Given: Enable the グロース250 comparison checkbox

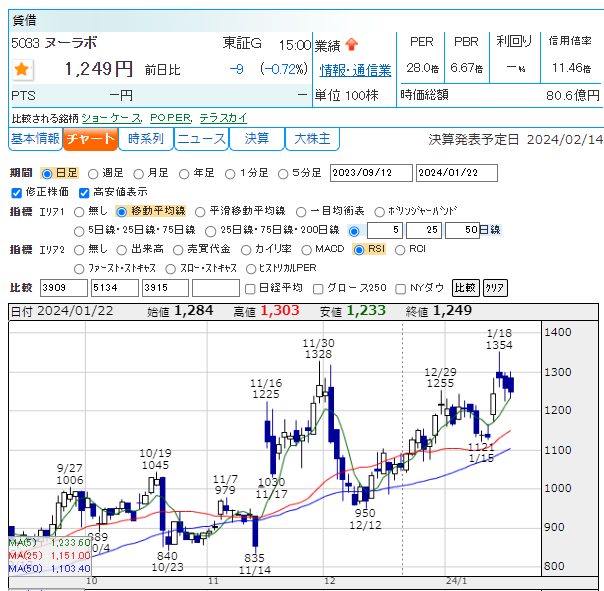Looking at the screenshot, I should [x=318, y=289].
